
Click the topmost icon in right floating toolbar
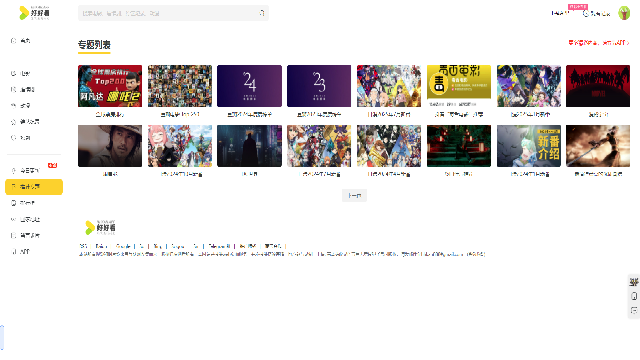pyautogui.click(x=633, y=282)
